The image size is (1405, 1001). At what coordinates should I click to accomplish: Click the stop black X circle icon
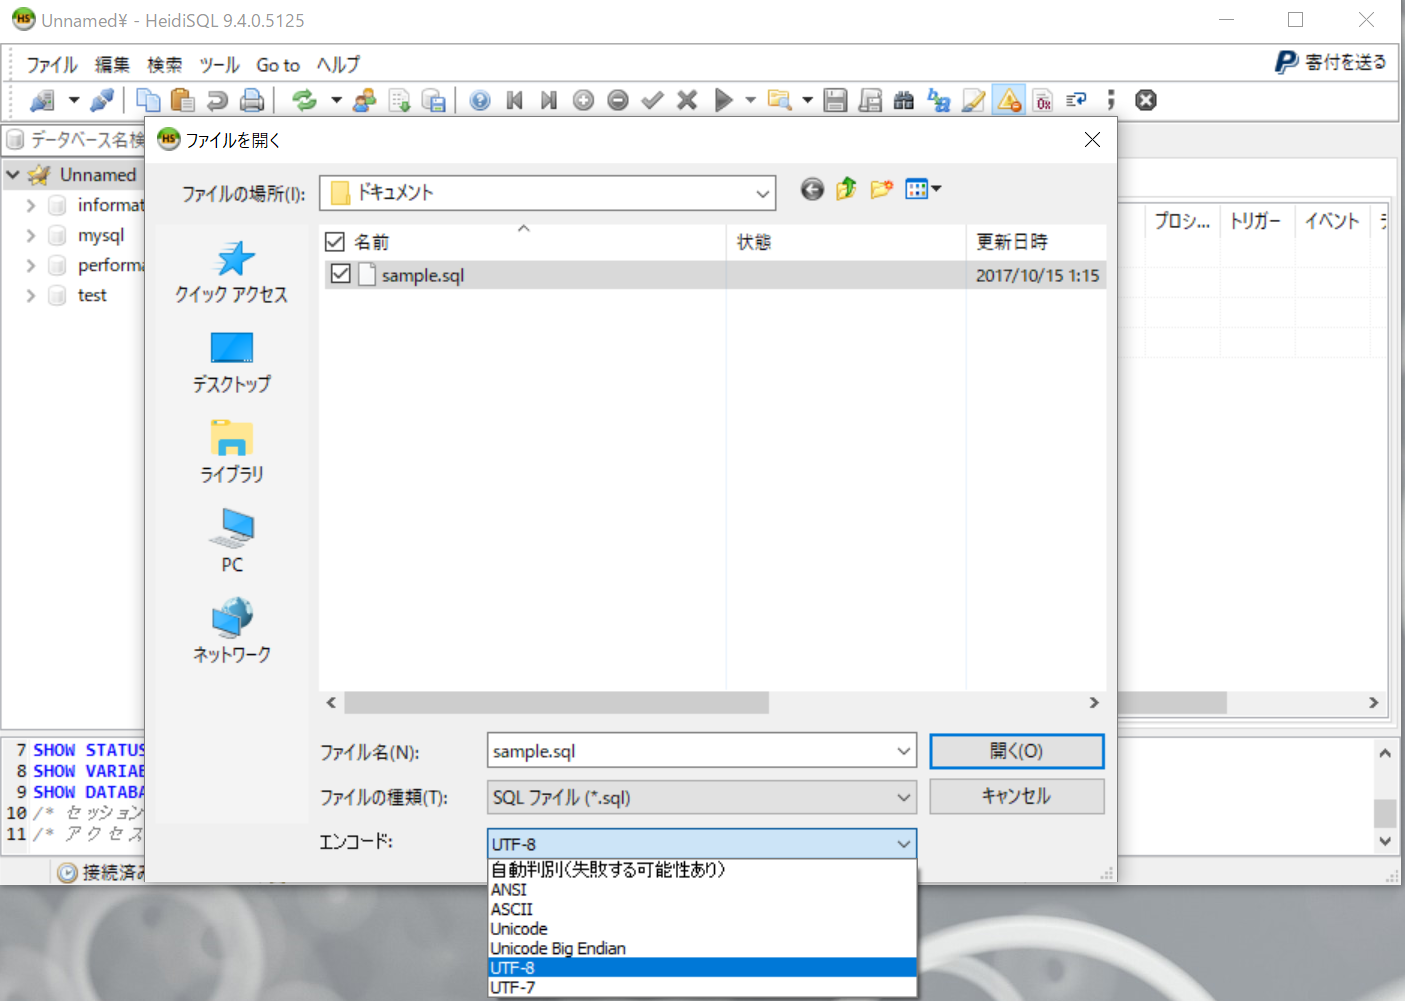(x=1146, y=100)
